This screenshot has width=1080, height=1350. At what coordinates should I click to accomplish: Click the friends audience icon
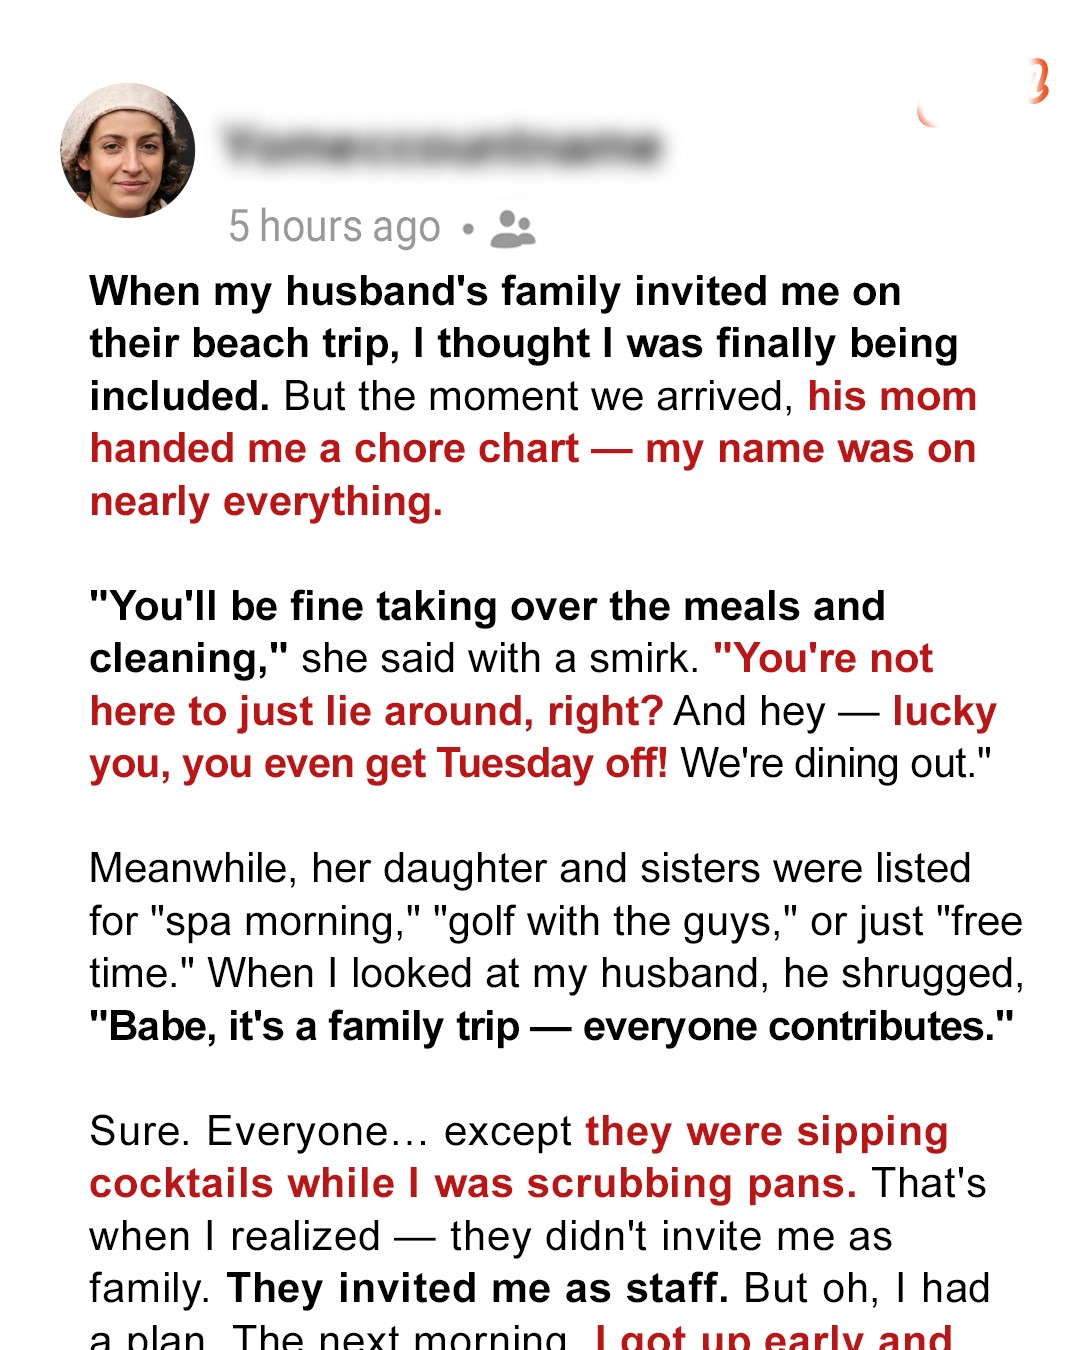point(513,228)
